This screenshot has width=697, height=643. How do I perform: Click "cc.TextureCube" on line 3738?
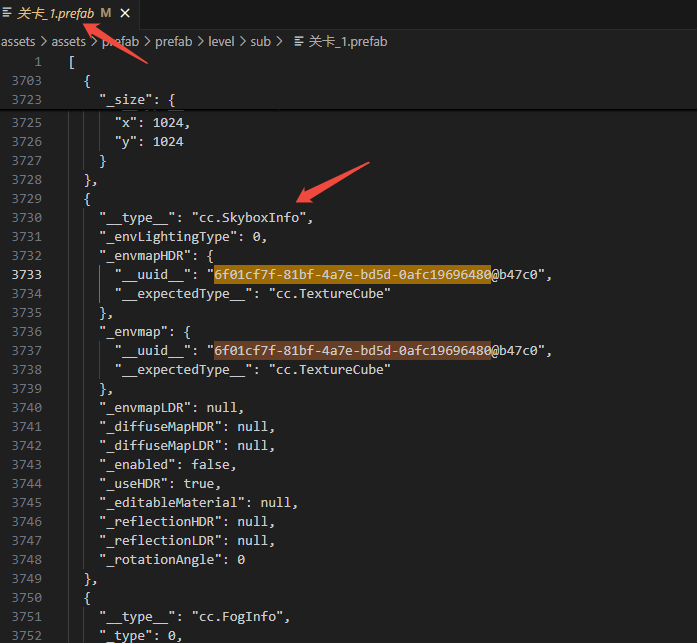pos(329,370)
